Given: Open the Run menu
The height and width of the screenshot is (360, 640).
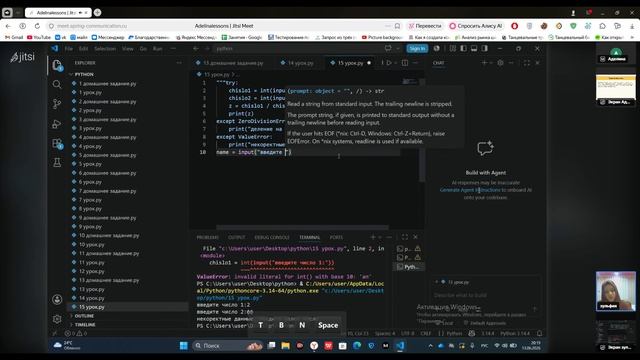Looking at the screenshot, I should [157, 49].
